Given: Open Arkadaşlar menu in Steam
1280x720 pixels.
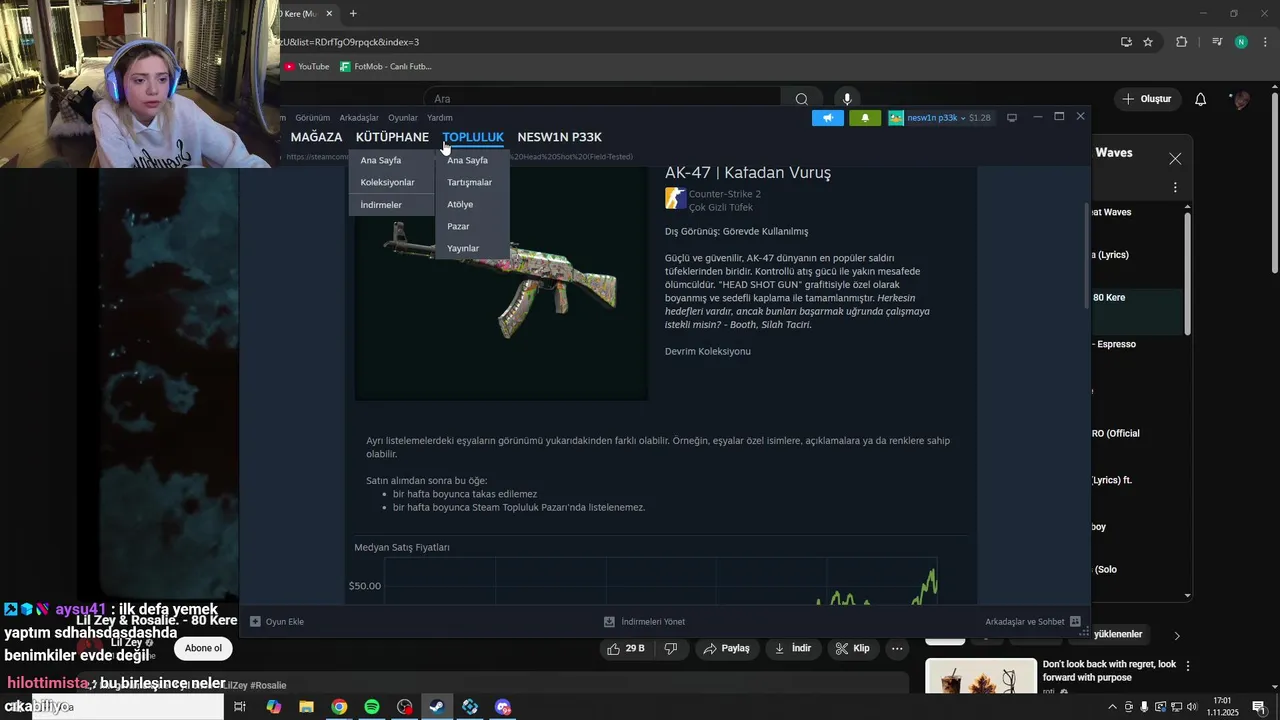Looking at the screenshot, I should coord(359,118).
